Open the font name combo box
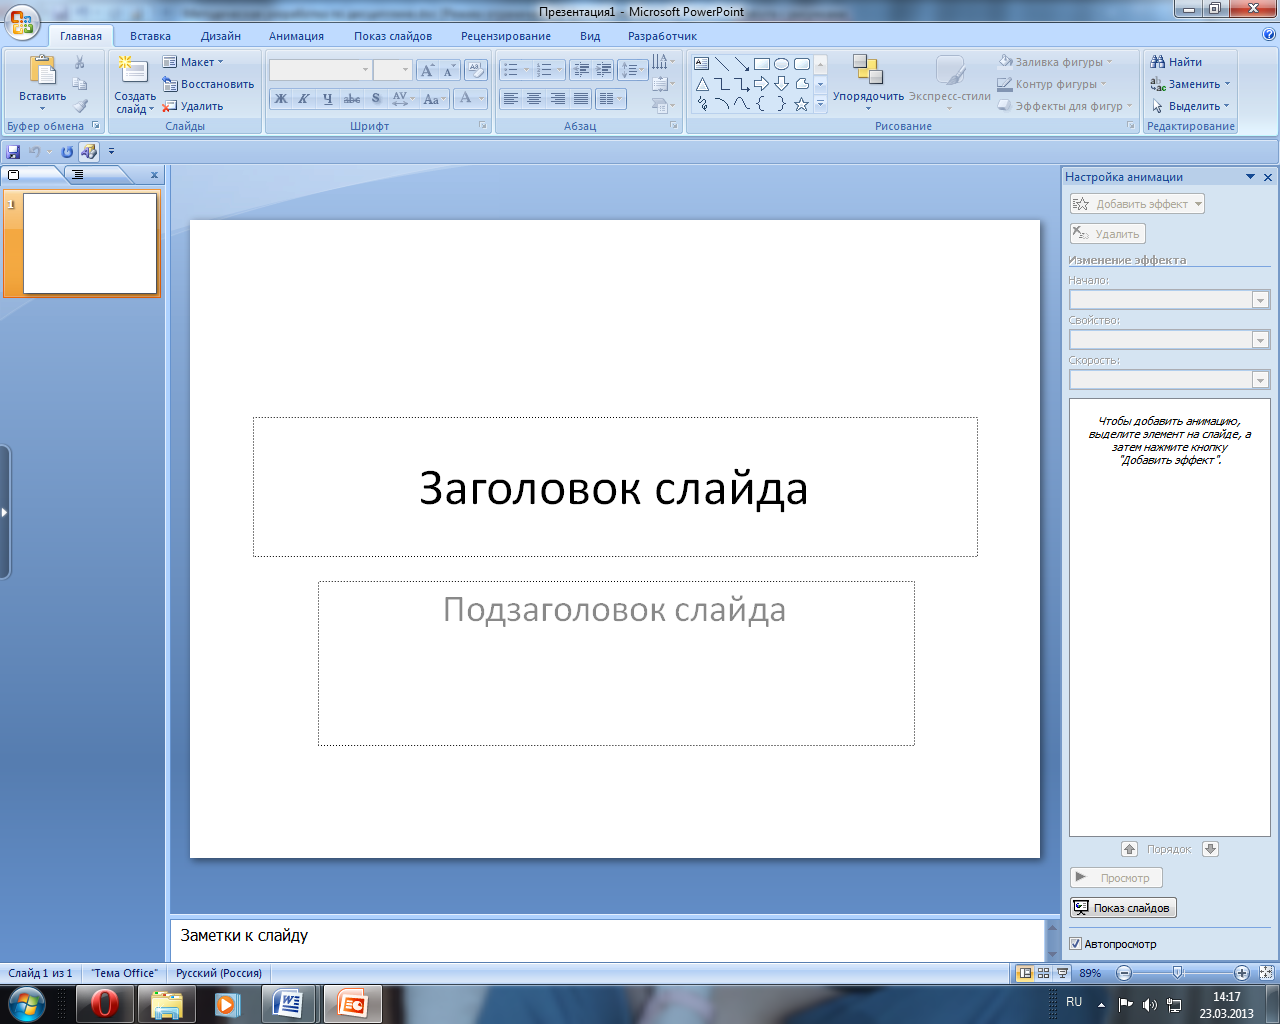The image size is (1280, 1024). click(x=320, y=70)
